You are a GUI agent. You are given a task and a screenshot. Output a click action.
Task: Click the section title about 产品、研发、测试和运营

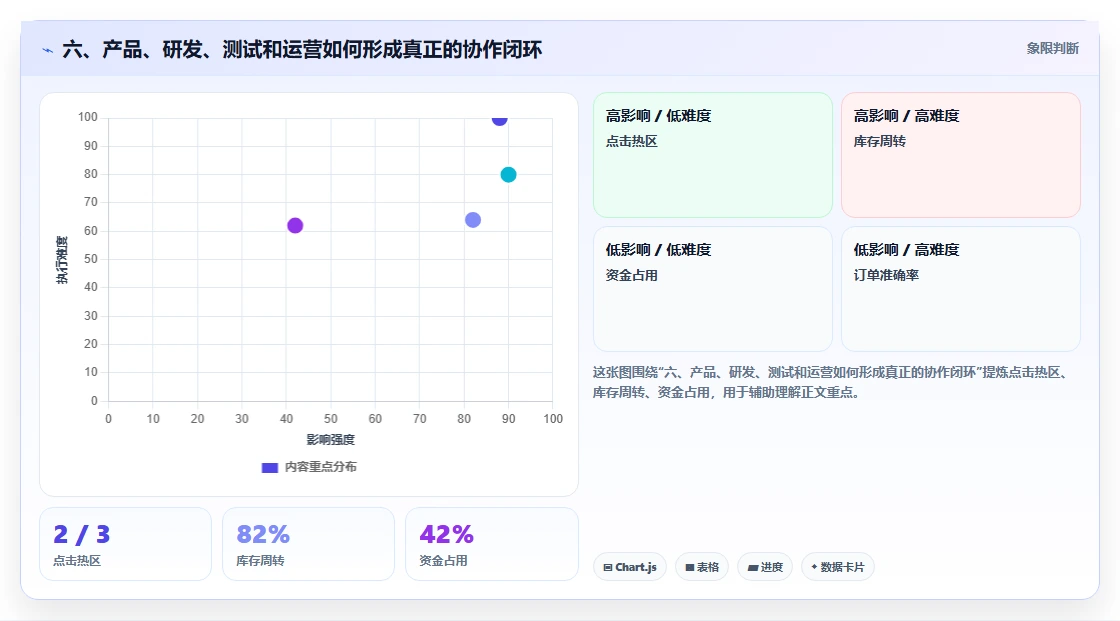302,49
